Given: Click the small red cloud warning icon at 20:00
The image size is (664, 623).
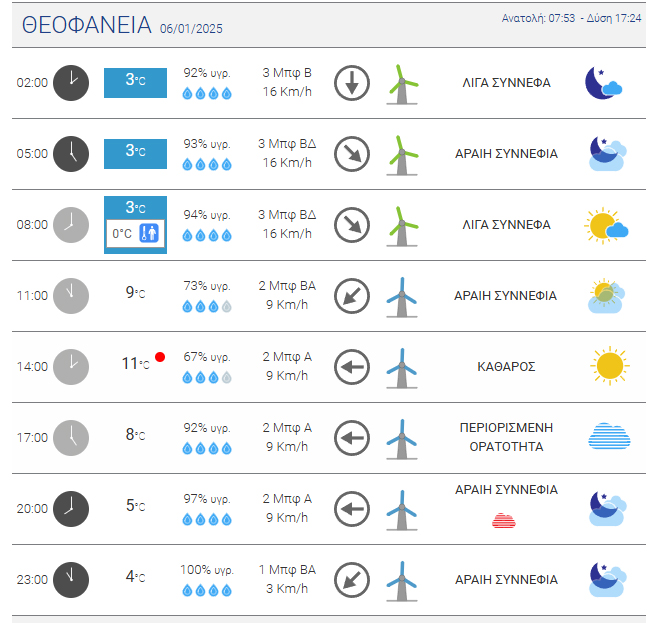Looking at the screenshot, I should (x=505, y=520).
